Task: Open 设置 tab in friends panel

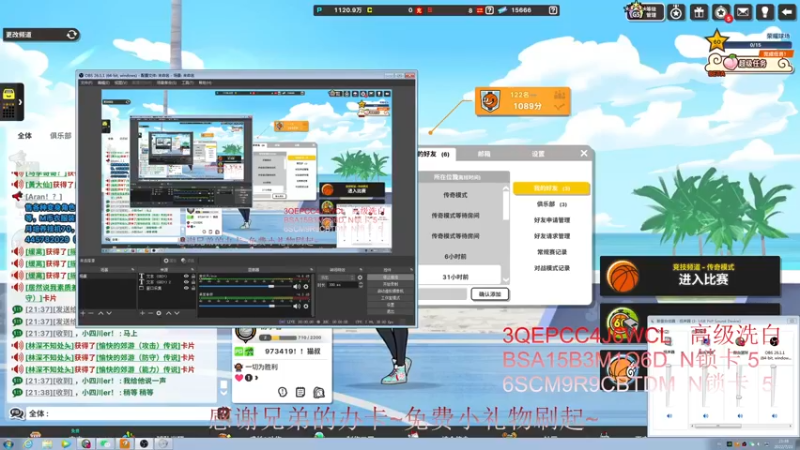Action: (538, 154)
